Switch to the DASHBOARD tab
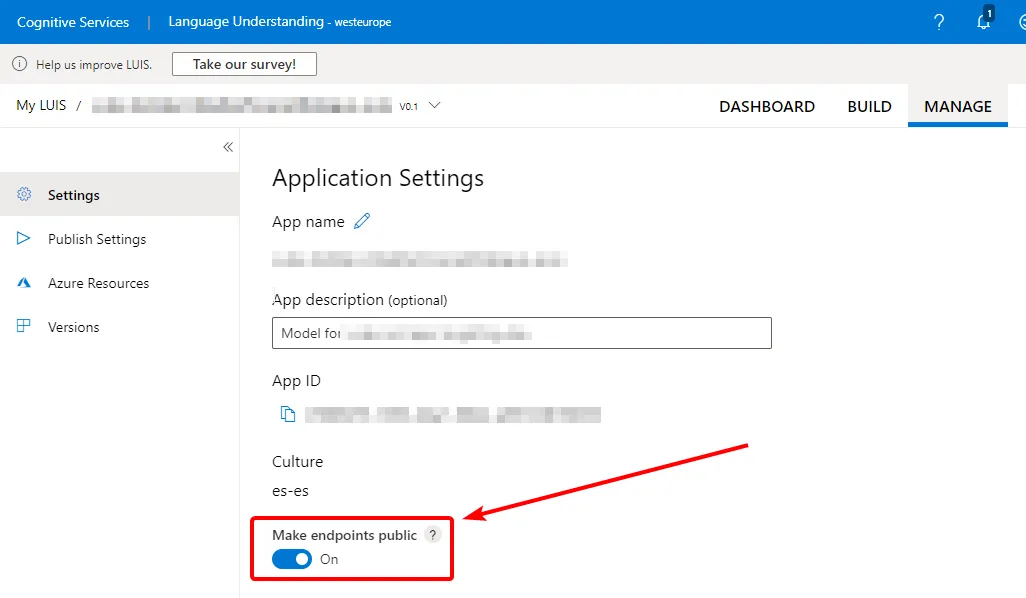The image size is (1026, 598). point(767,107)
